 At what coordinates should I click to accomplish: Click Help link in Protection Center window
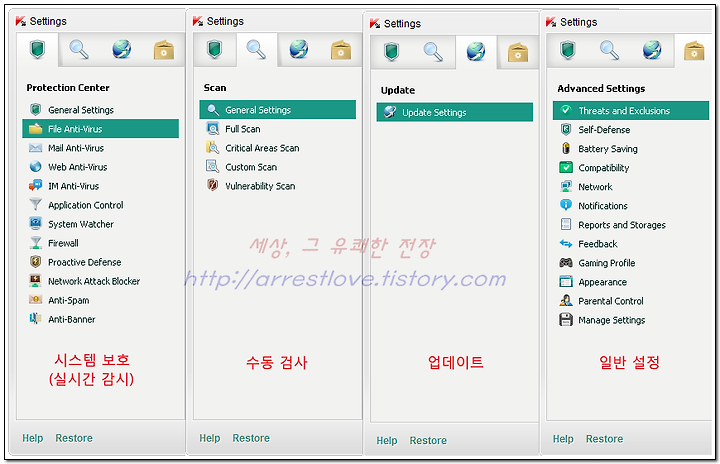(x=33, y=438)
